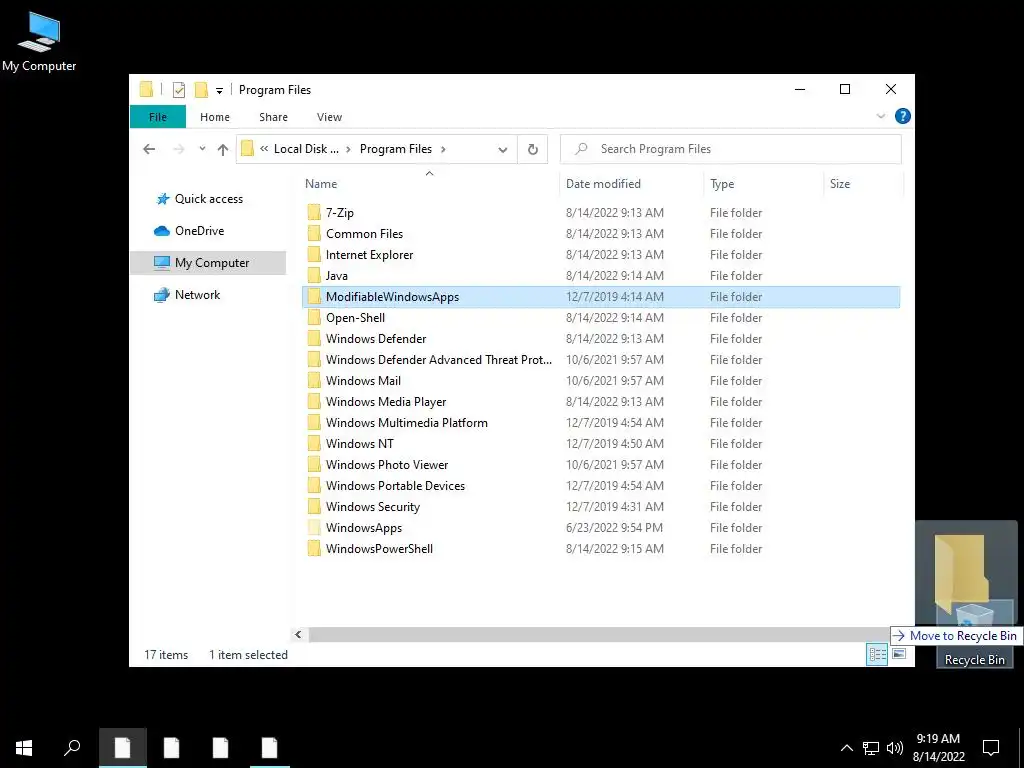Sort by Name column header

pyautogui.click(x=321, y=184)
